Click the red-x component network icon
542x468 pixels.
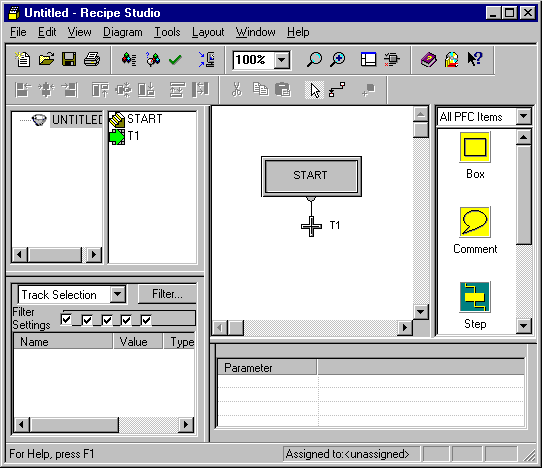tap(392, 59)
